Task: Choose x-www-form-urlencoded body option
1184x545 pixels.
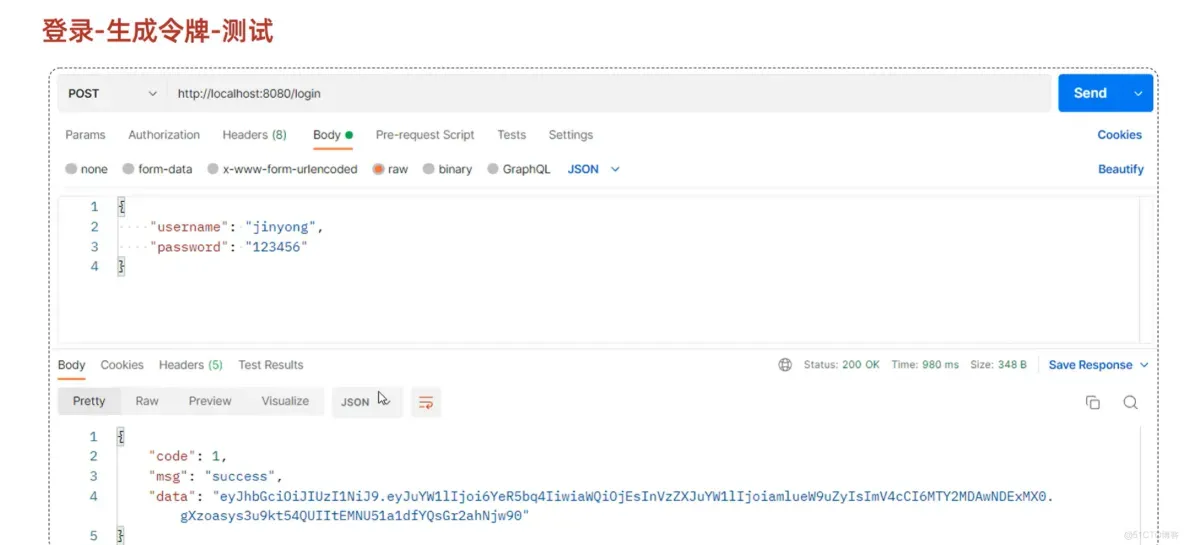Action: point(213,169)
